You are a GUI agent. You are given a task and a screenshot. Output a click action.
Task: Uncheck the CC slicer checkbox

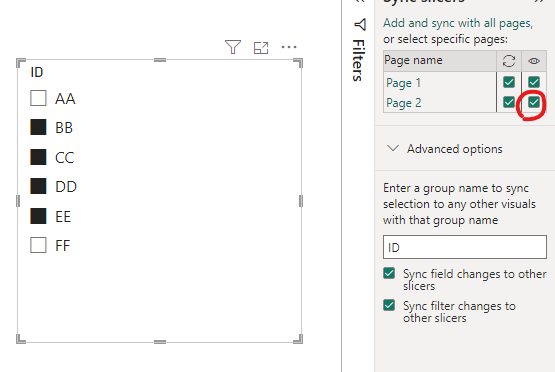coord(38,157)
